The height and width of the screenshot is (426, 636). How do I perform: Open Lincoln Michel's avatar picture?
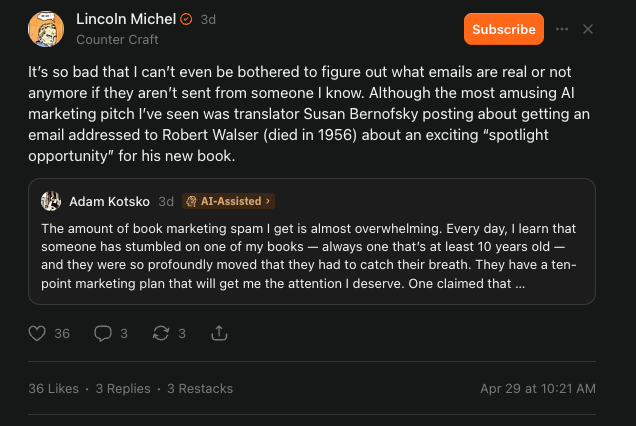46,29
